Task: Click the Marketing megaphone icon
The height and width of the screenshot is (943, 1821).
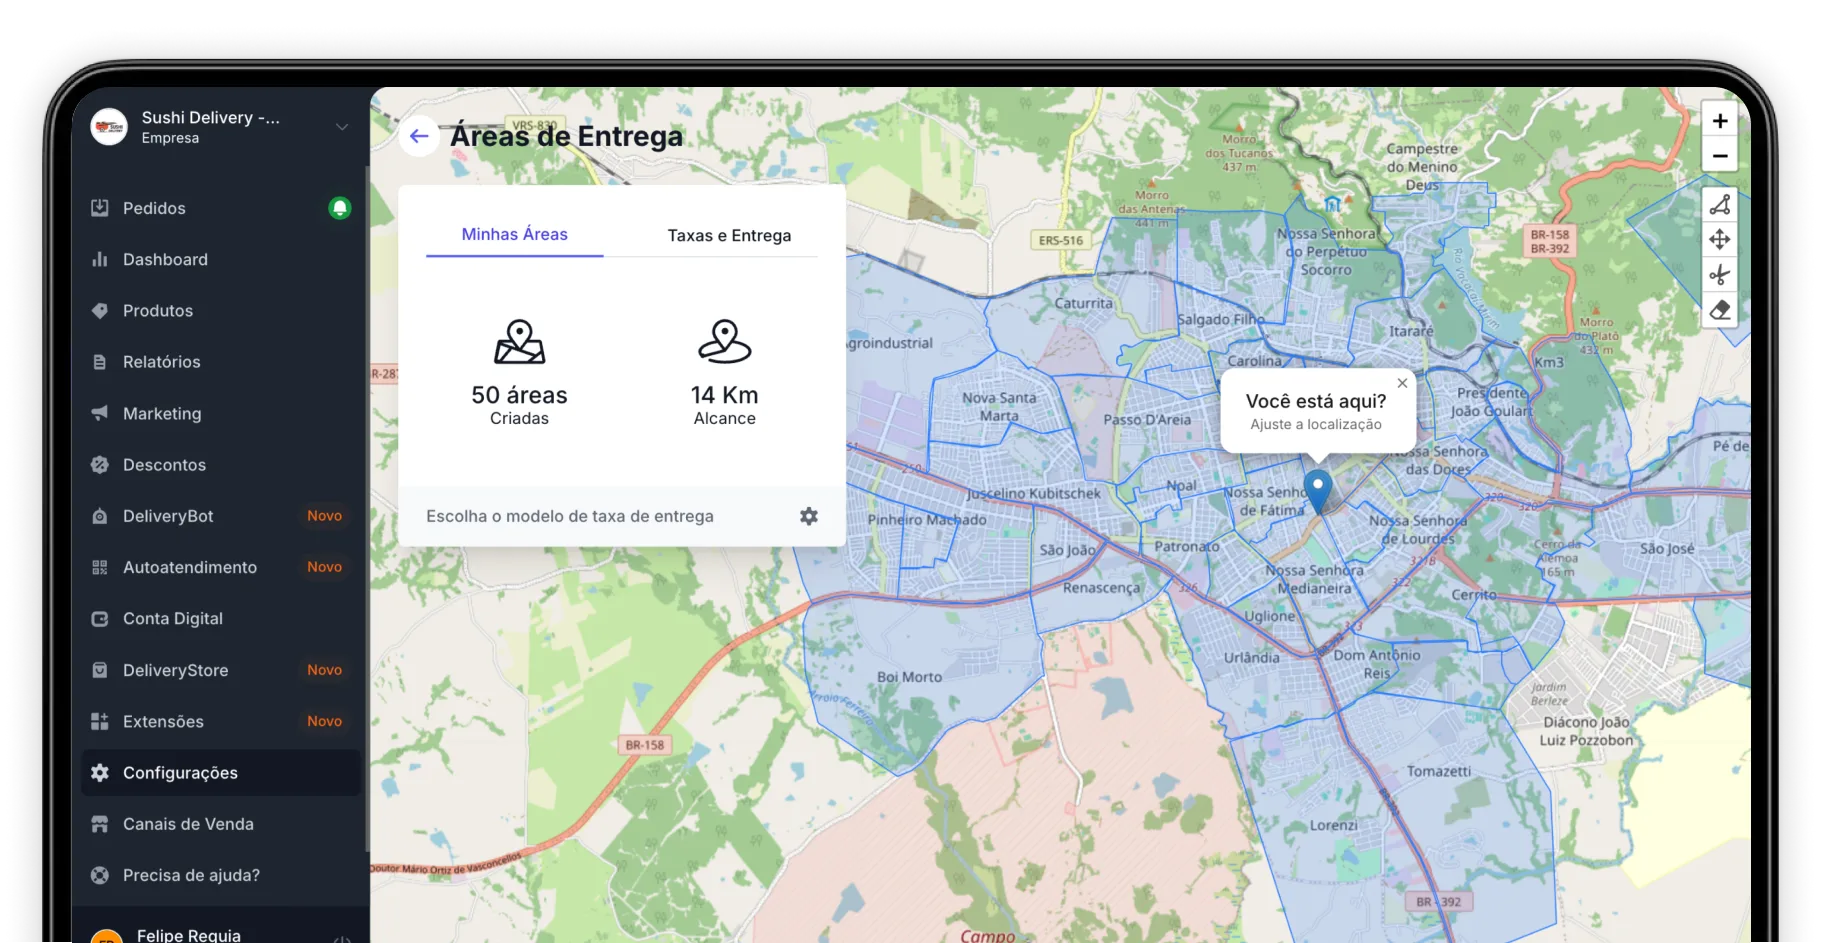Action: (100, 413)
